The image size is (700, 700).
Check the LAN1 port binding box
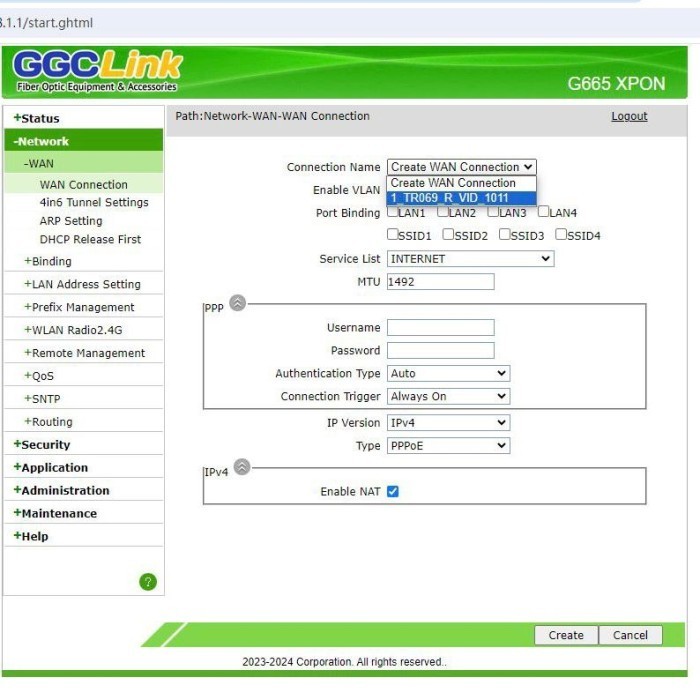(393, 212)
